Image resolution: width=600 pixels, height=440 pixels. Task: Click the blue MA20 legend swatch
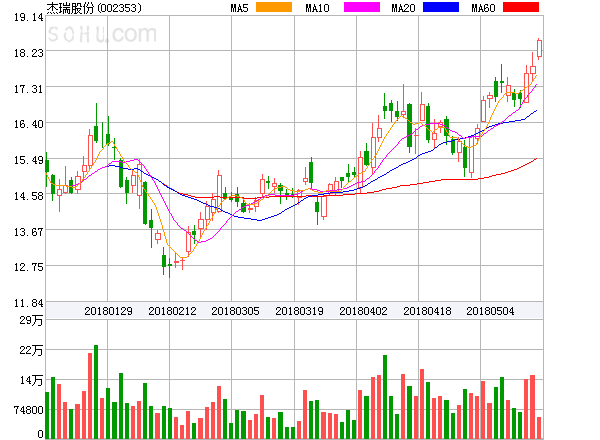point(441,7)
